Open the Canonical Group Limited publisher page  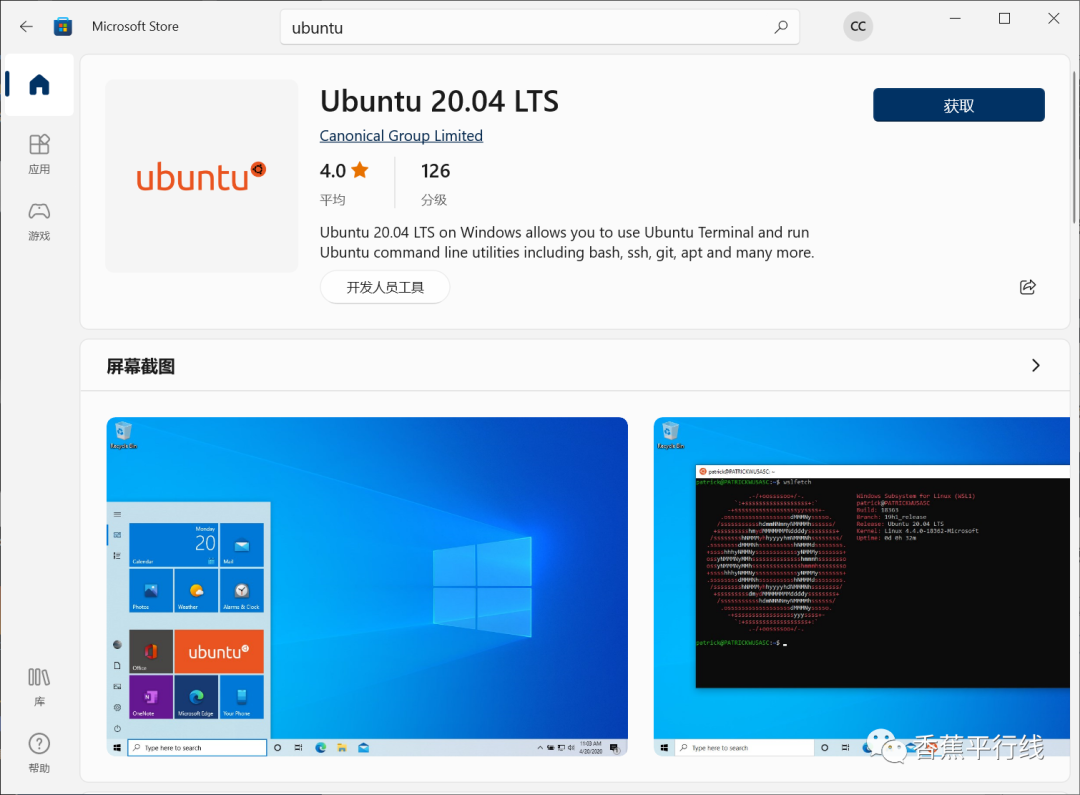pyautogui.click(x=400, y=135)
